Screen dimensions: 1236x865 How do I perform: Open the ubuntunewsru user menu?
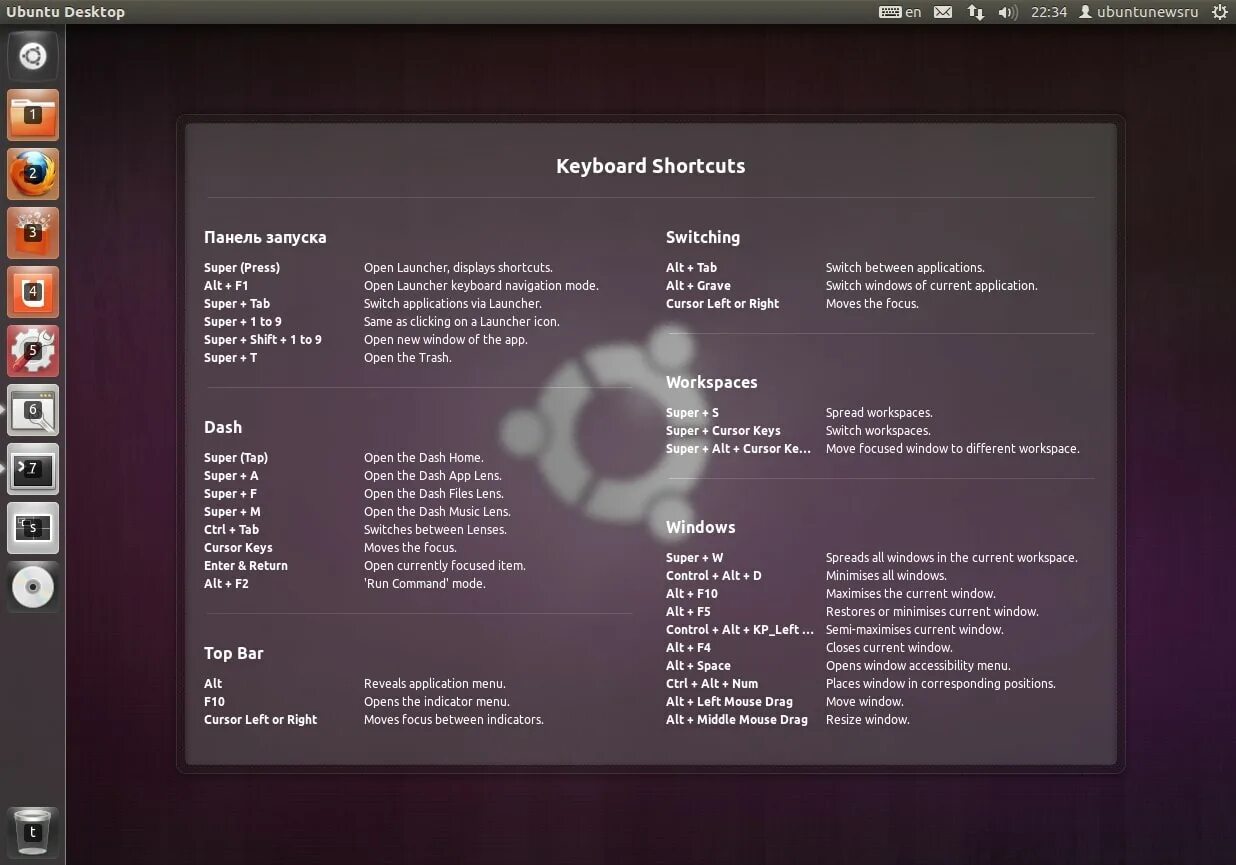tap(1138, 12)
